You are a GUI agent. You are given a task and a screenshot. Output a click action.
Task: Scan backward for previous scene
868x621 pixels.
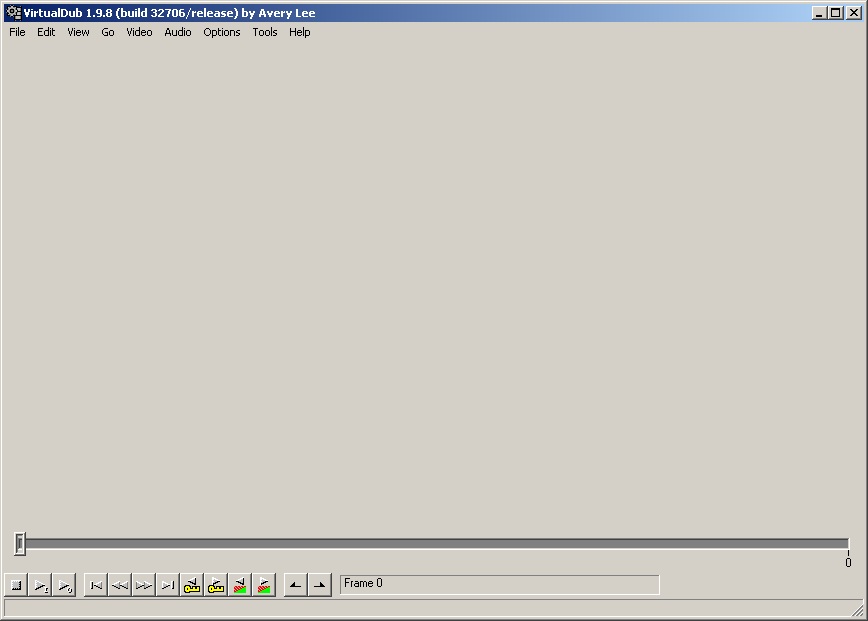click(240, 585)
